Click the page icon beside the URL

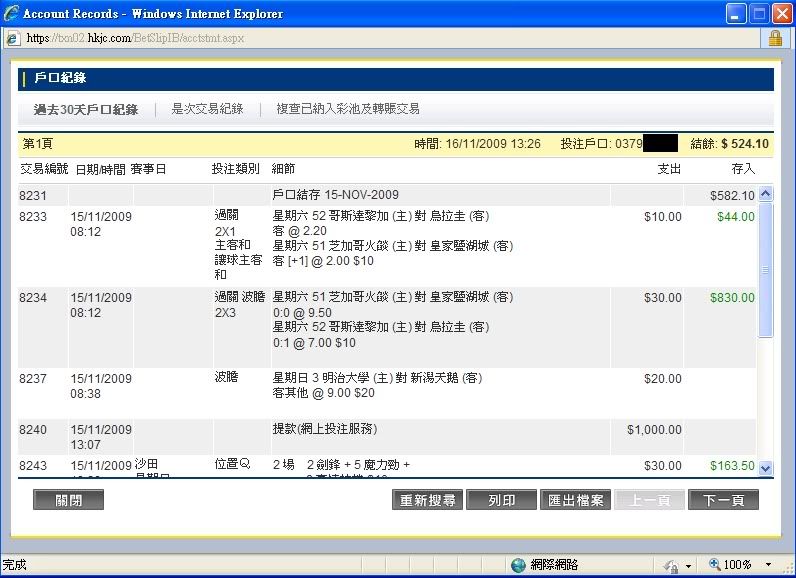[12, 38]
